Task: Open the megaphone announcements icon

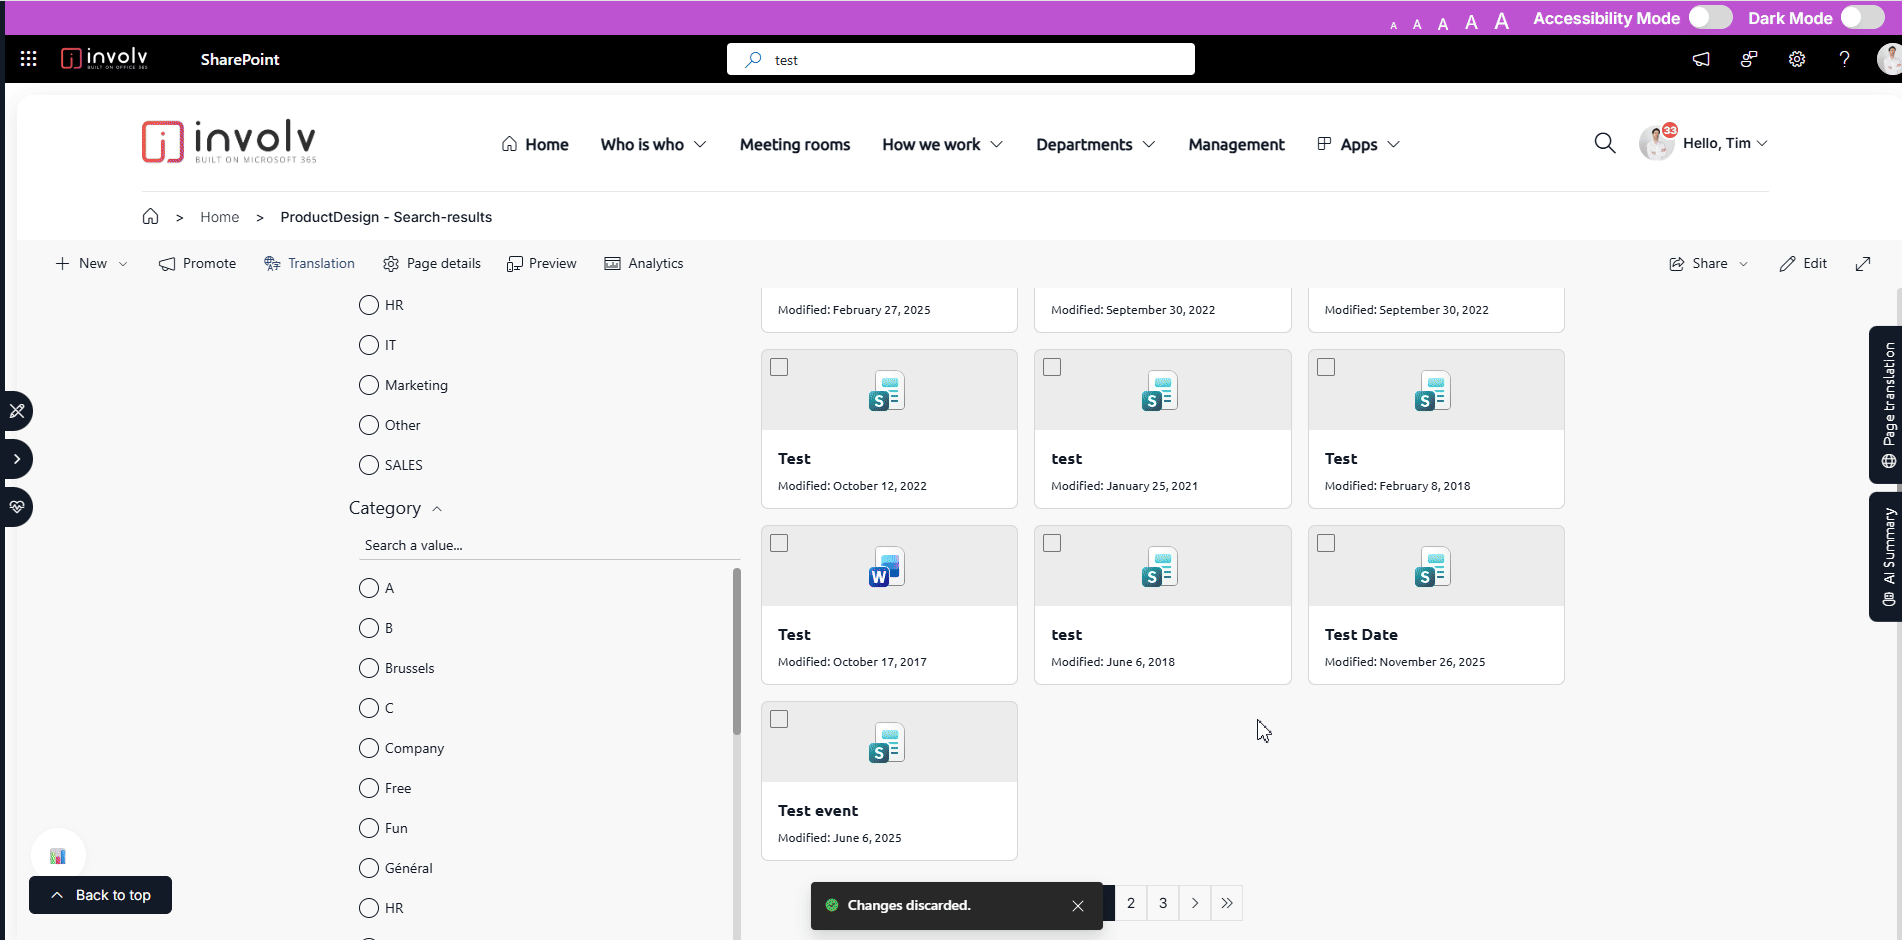Action: coord(1701,59)
